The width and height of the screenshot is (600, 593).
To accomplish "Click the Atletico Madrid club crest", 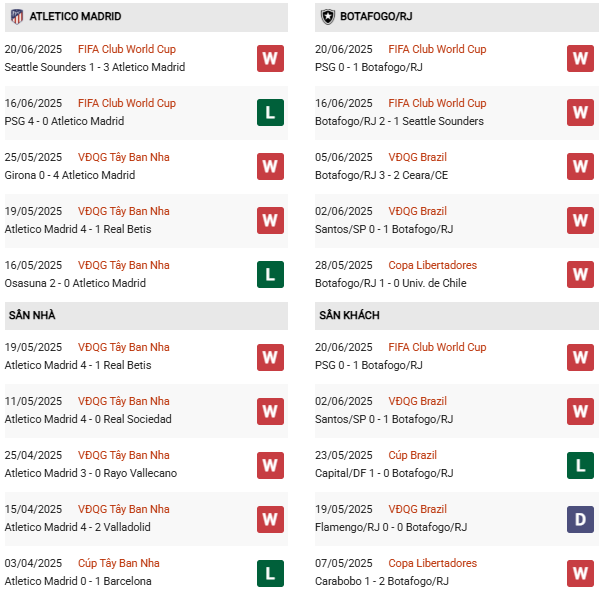I will pos(16,17).
